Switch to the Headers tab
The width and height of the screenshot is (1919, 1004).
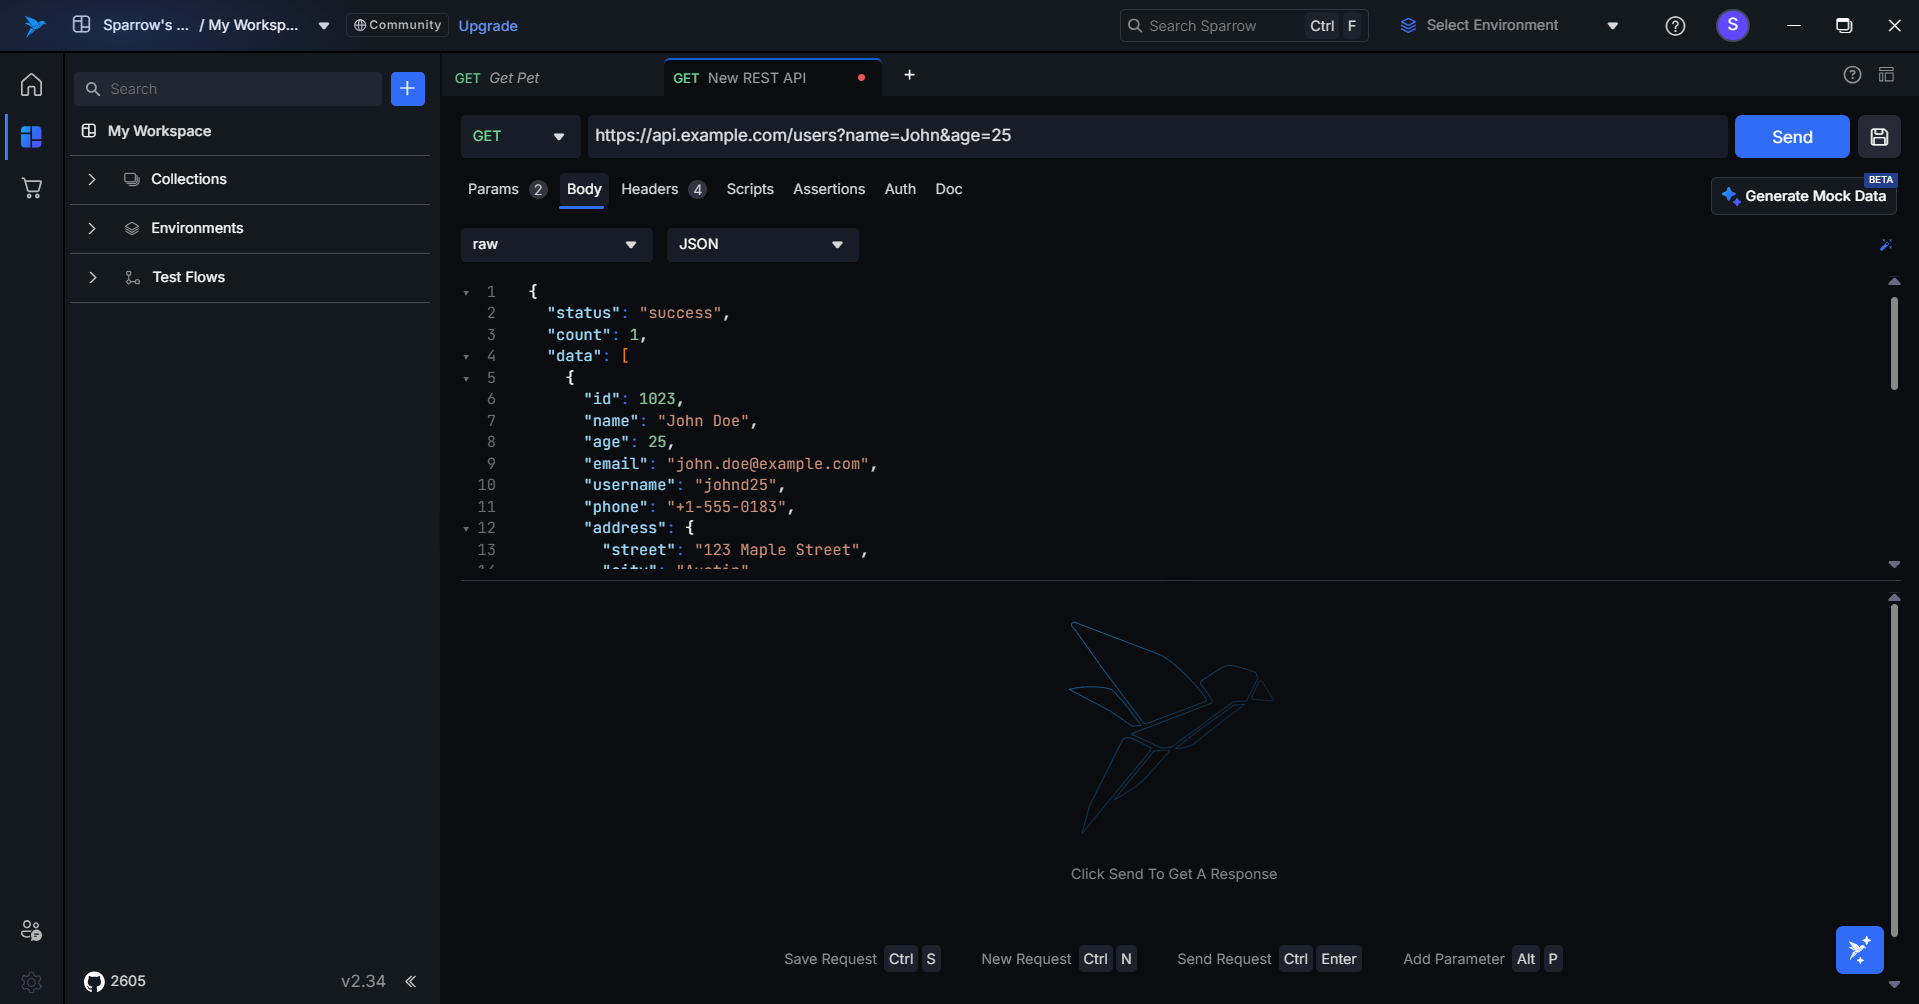pyautogui.click(x=650, y=190)
